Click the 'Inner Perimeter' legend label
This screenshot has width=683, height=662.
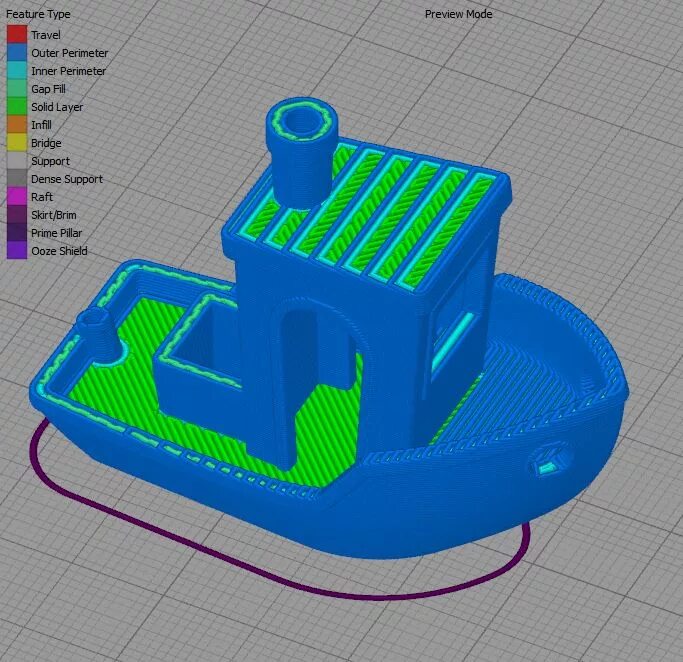click(68, 71)
